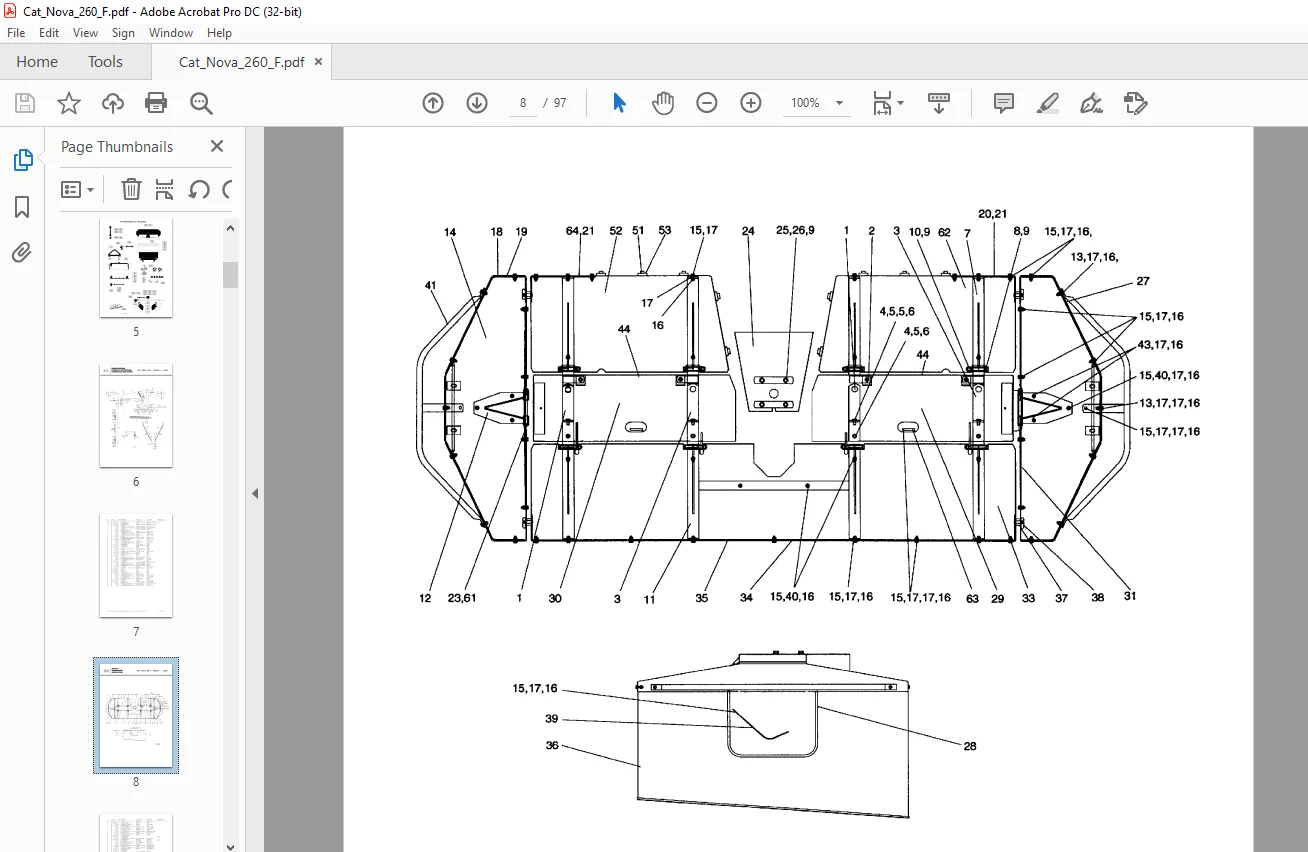The image size is (1308, 852).
Task: Select the page 5 thumbnail
Action: 136,268
